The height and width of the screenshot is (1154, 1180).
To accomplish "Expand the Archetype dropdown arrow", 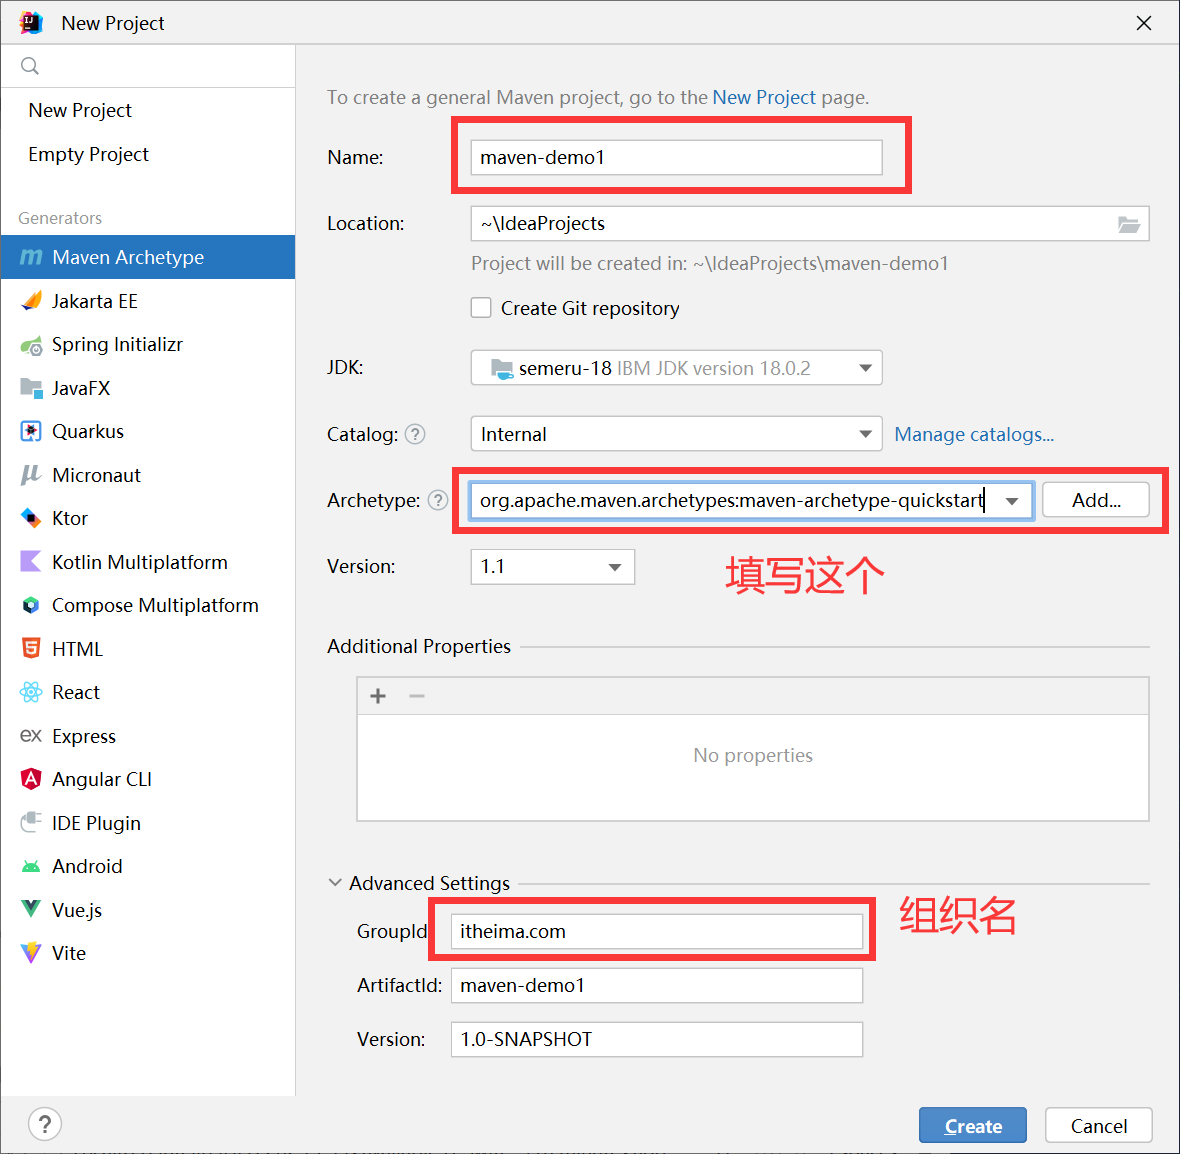I will click(1012, 501).
